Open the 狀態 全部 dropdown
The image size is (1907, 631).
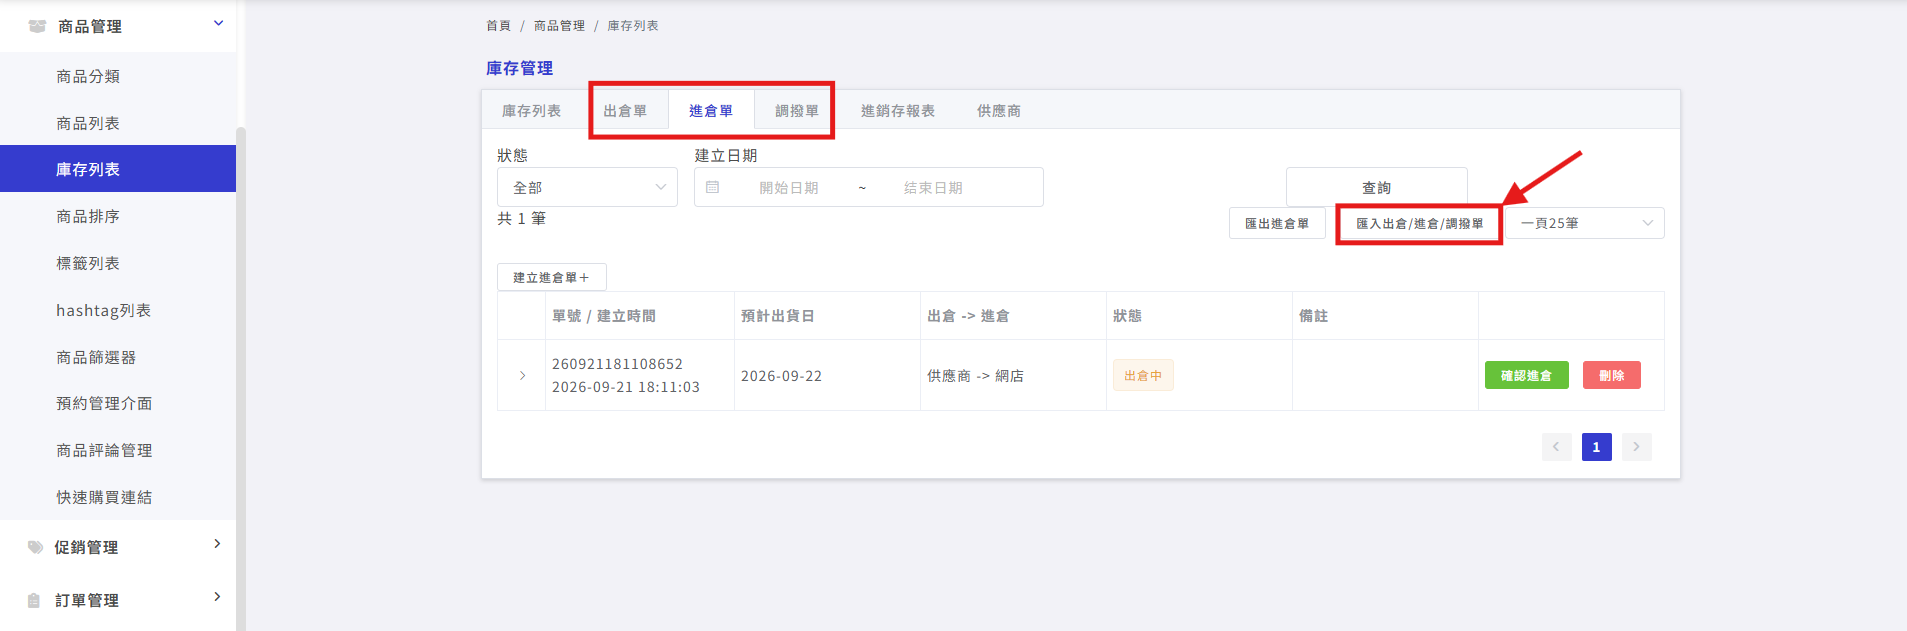point(587,187)
